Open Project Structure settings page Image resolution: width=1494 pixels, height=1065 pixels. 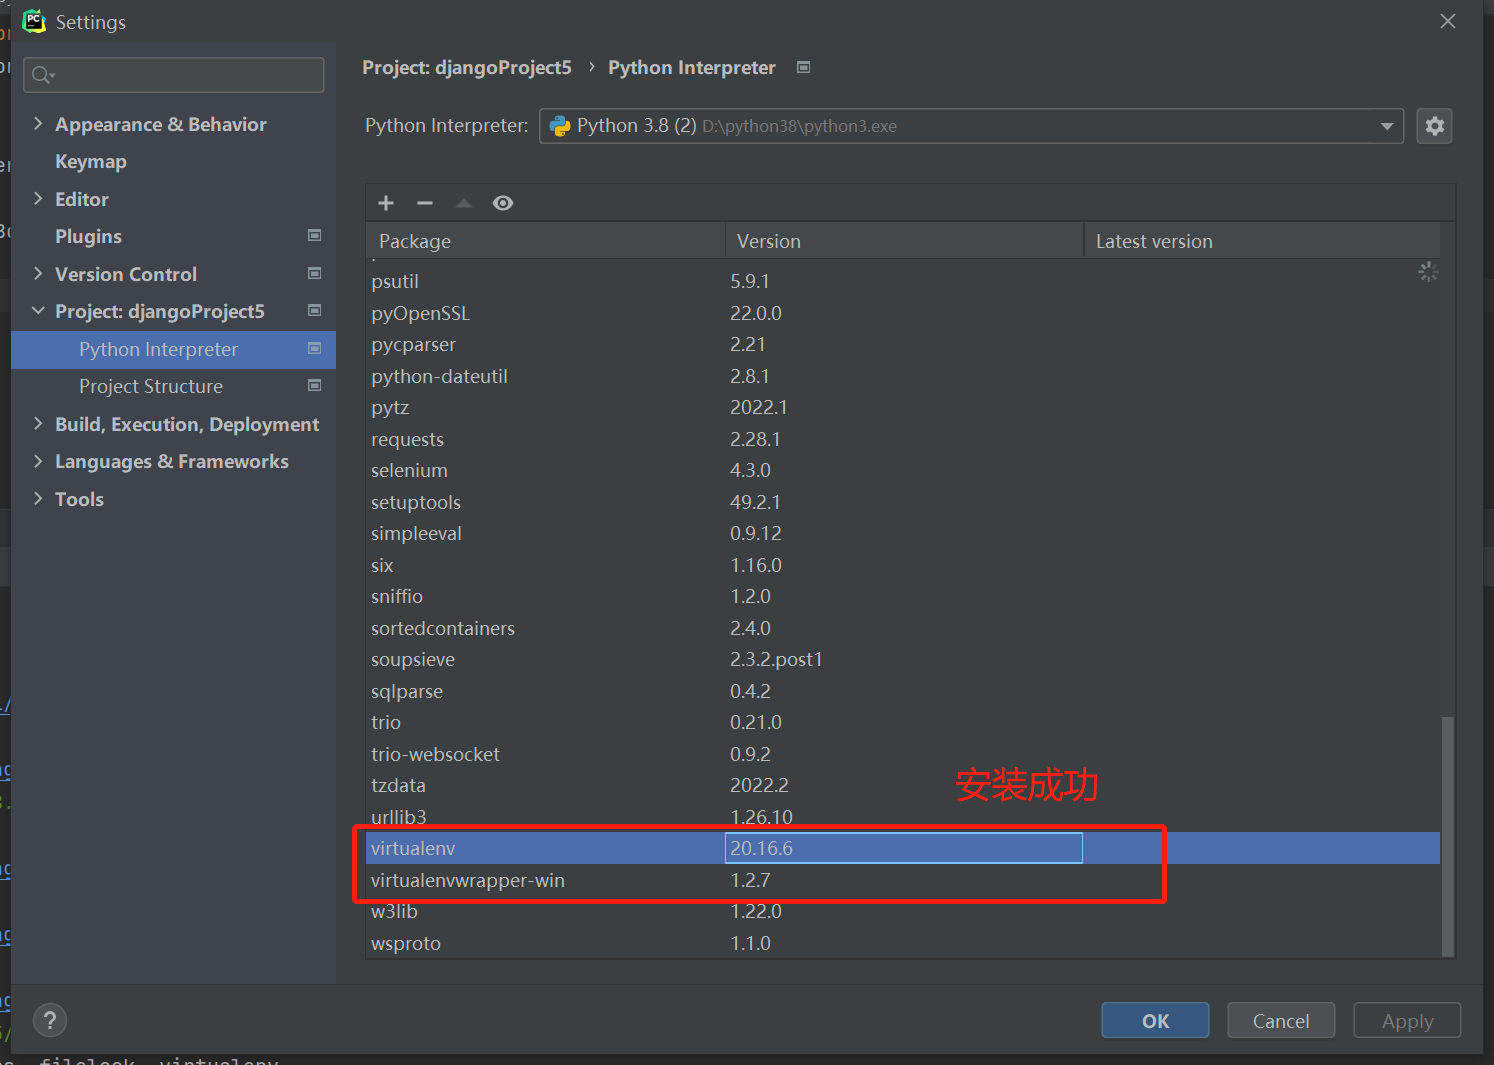pyautogui.click(x=151, y=387)
